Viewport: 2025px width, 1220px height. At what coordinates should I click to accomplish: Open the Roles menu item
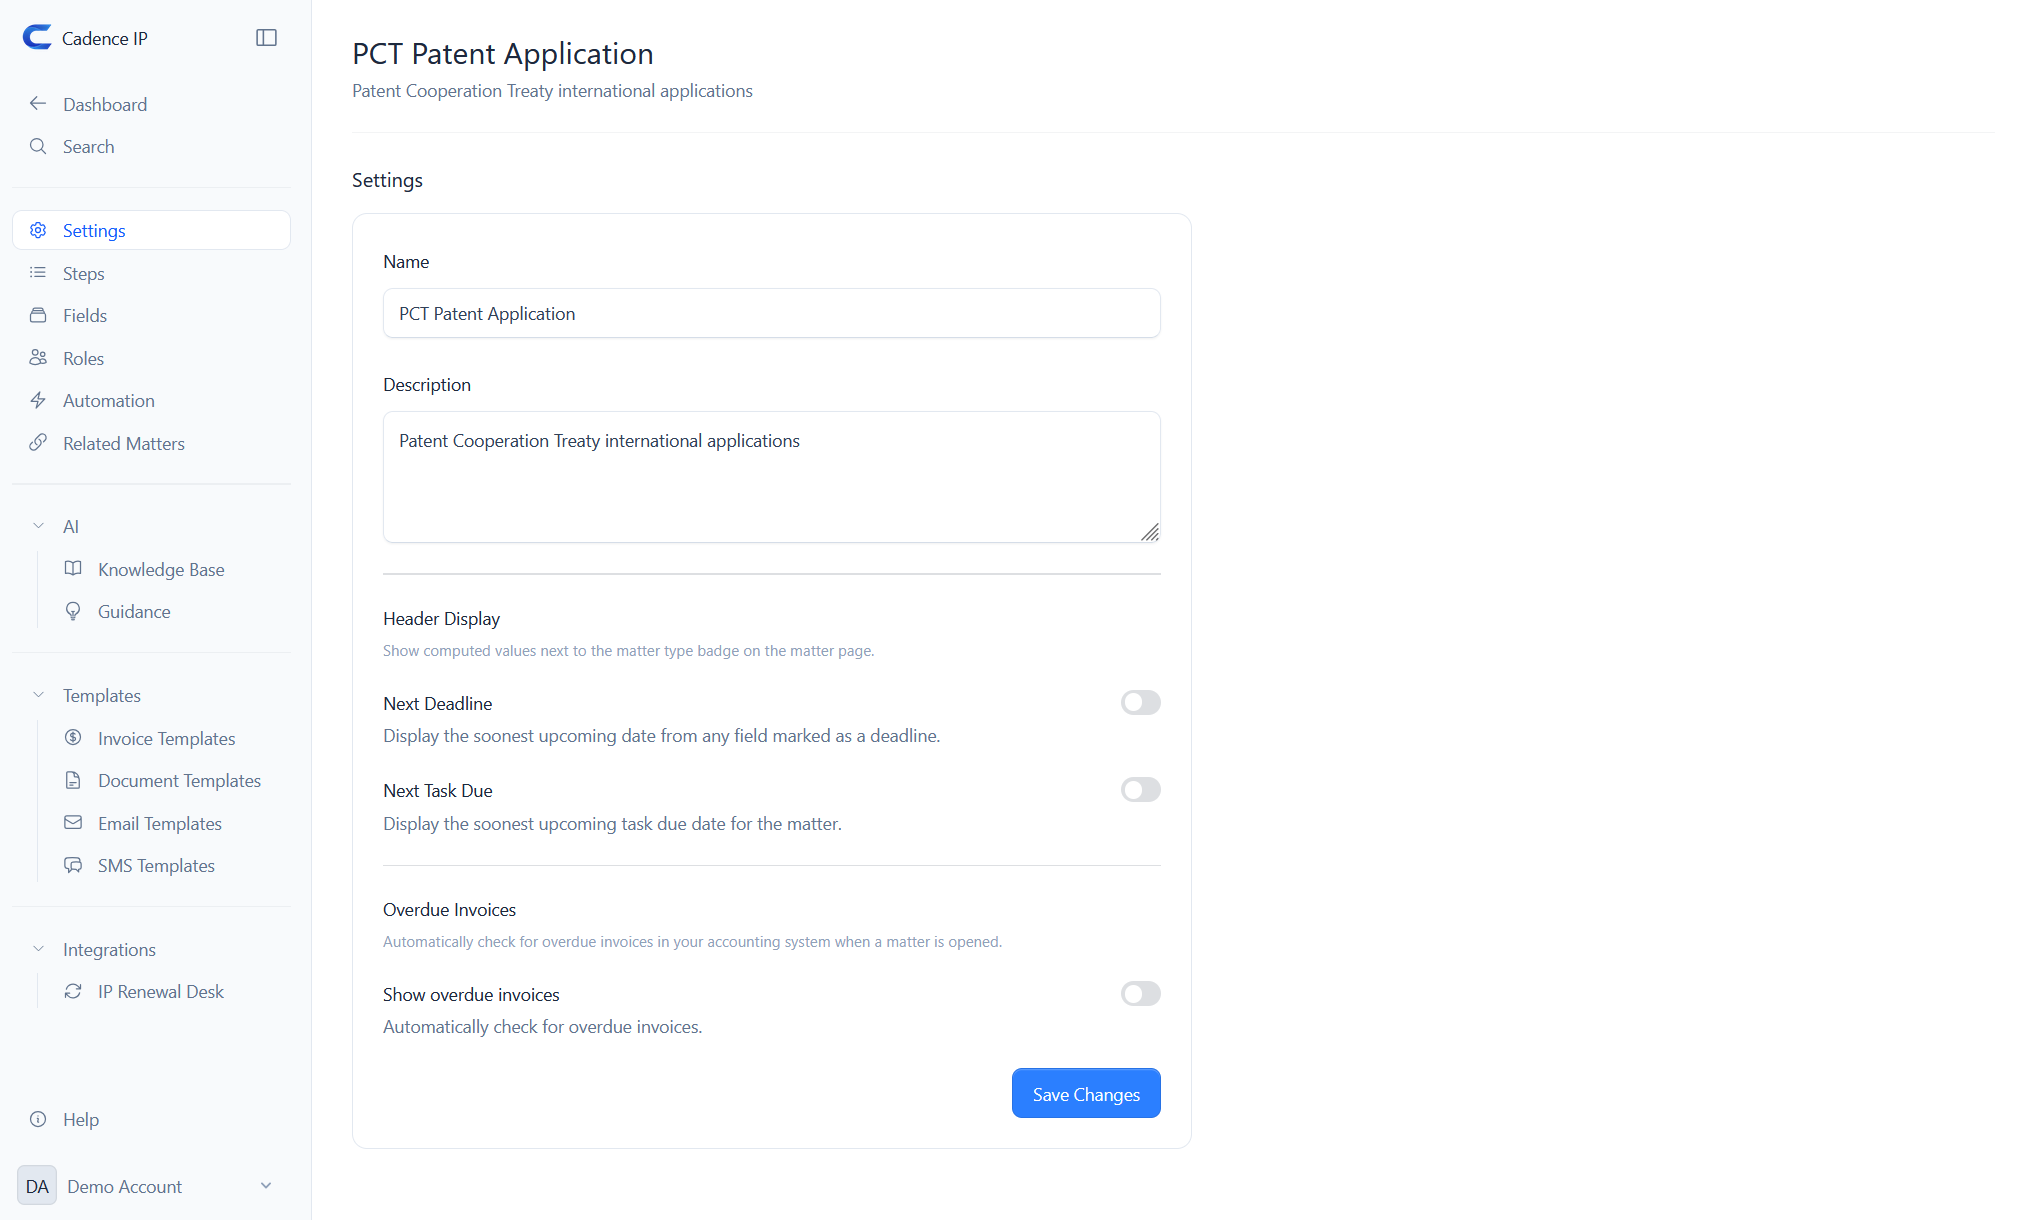click(x=151, y=358)
